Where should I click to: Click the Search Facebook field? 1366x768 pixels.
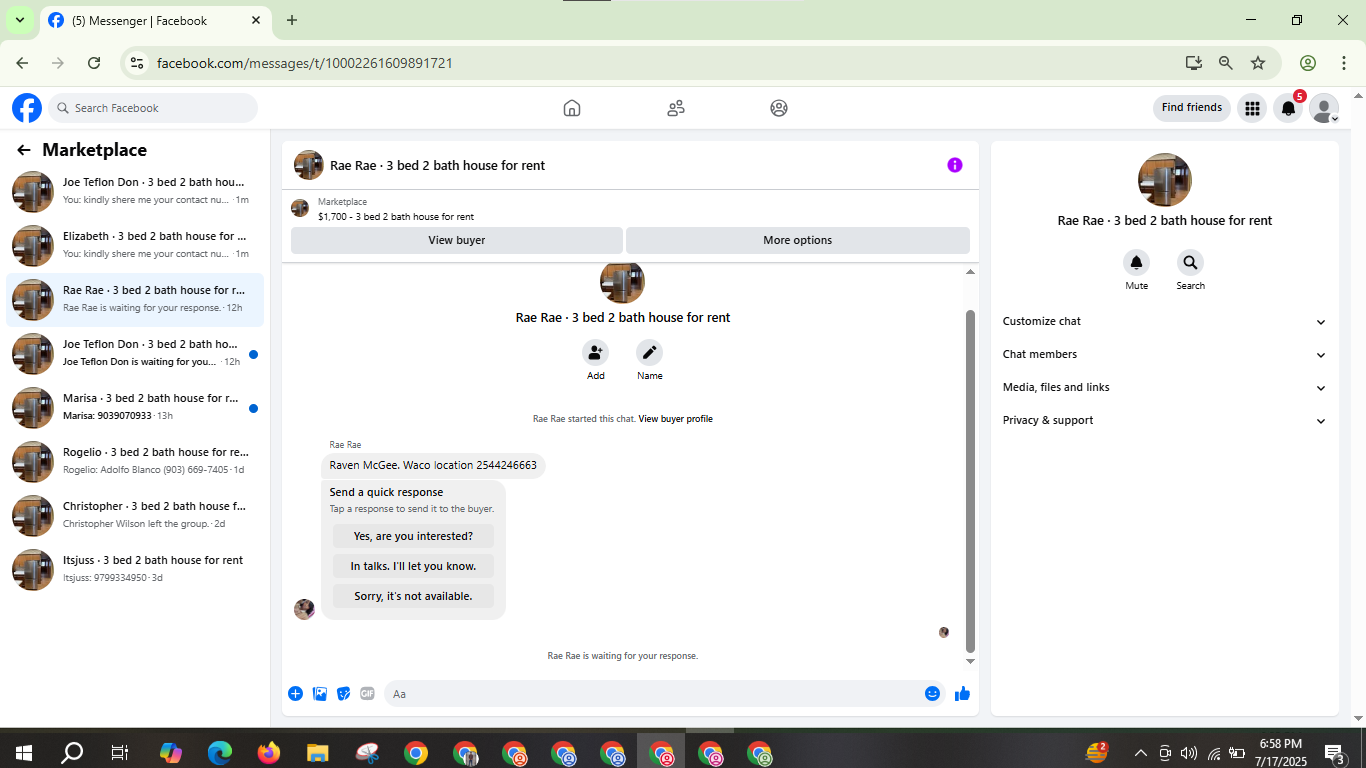pos(153,108)
